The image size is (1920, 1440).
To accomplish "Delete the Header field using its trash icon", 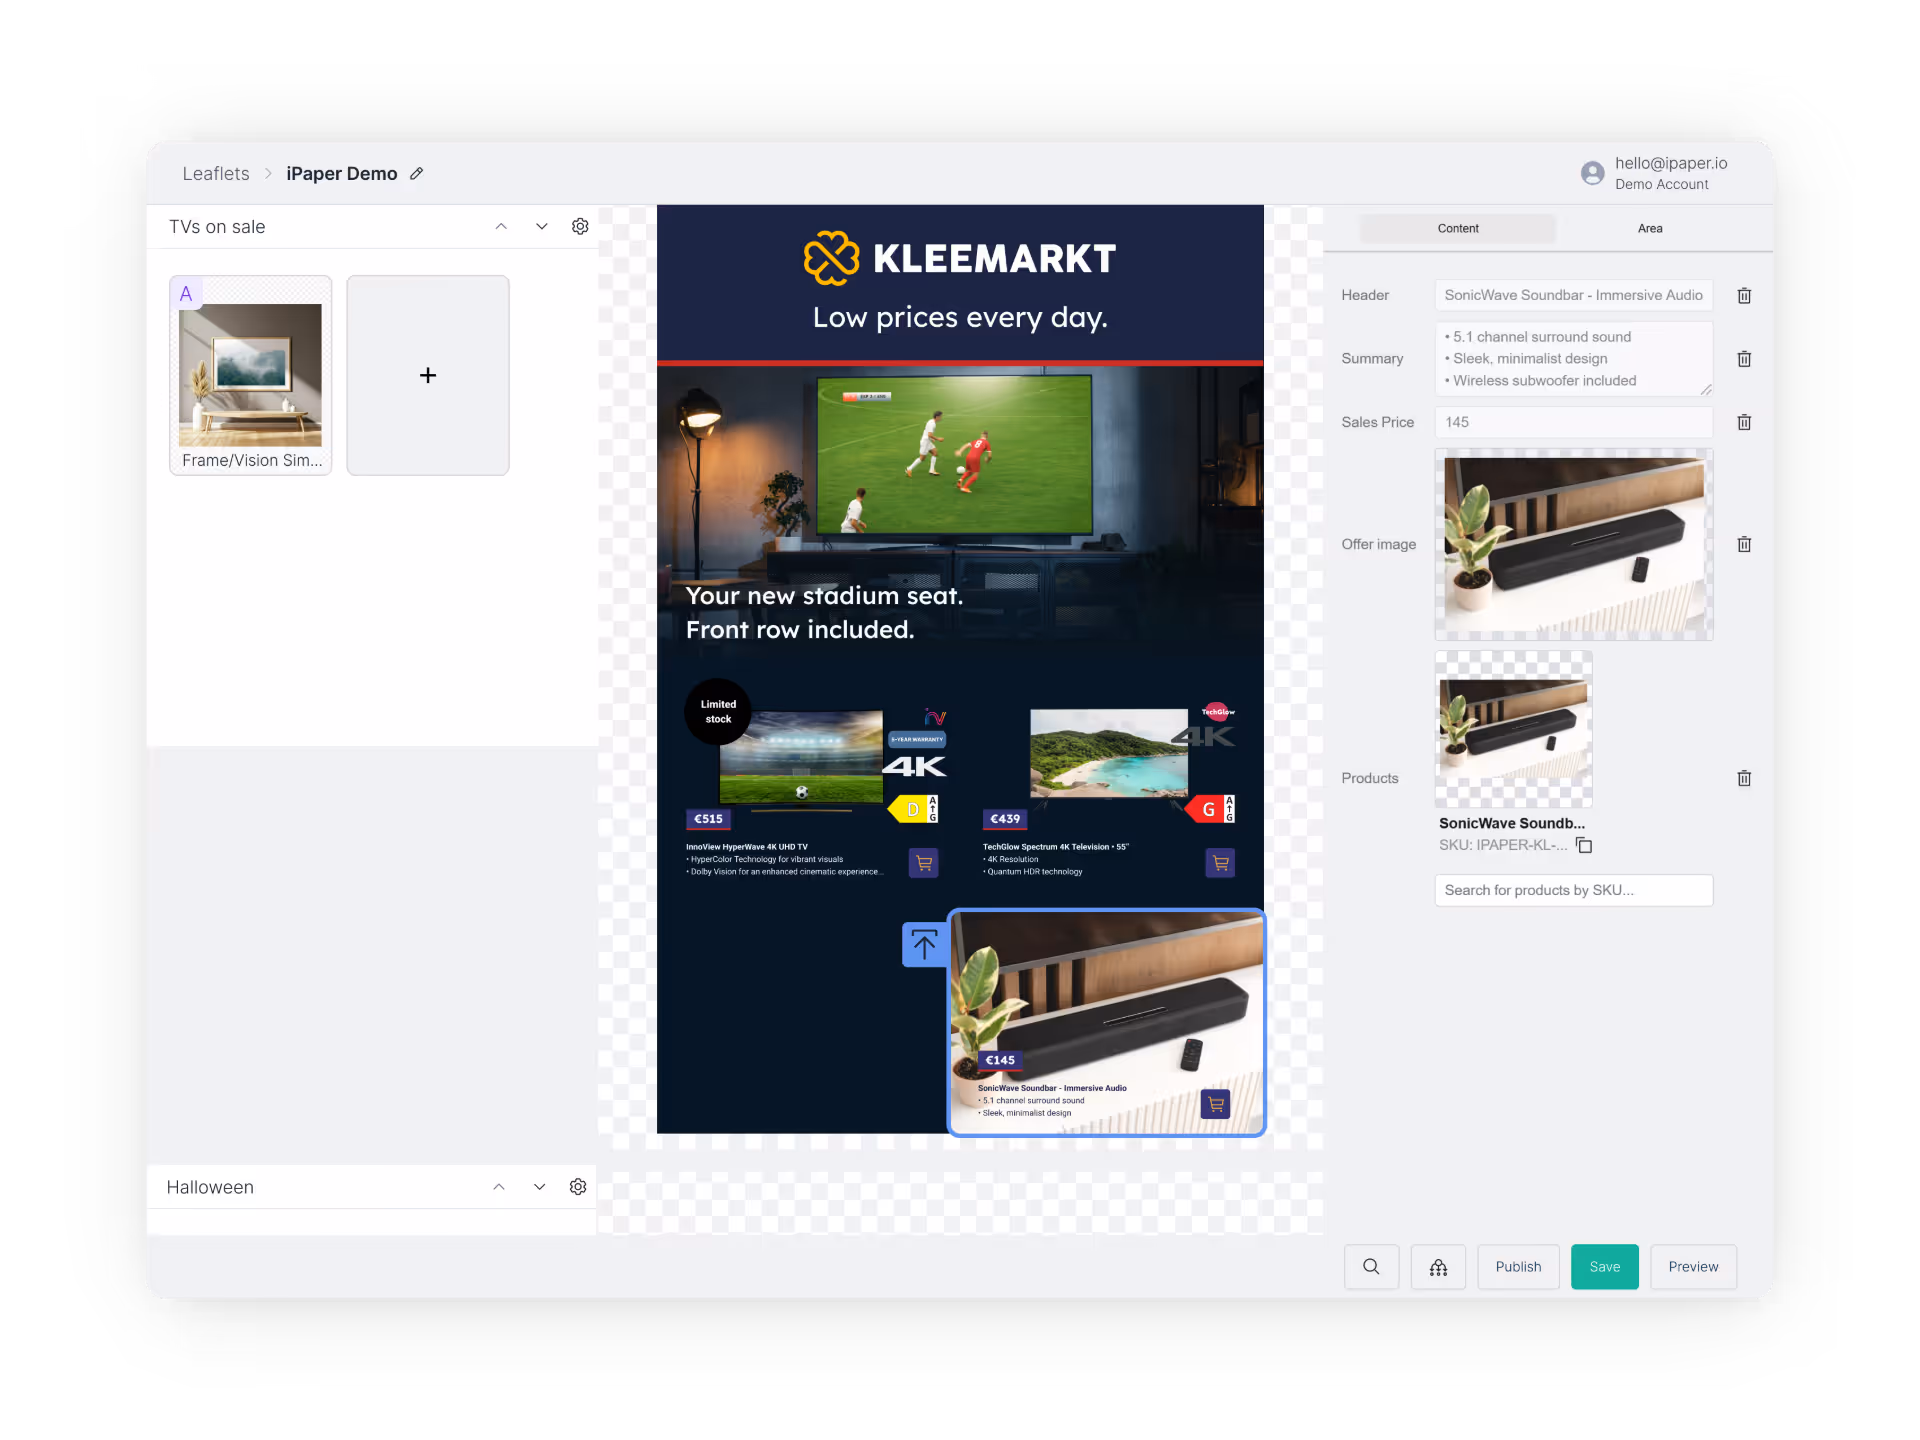I will coord(1745,295).
